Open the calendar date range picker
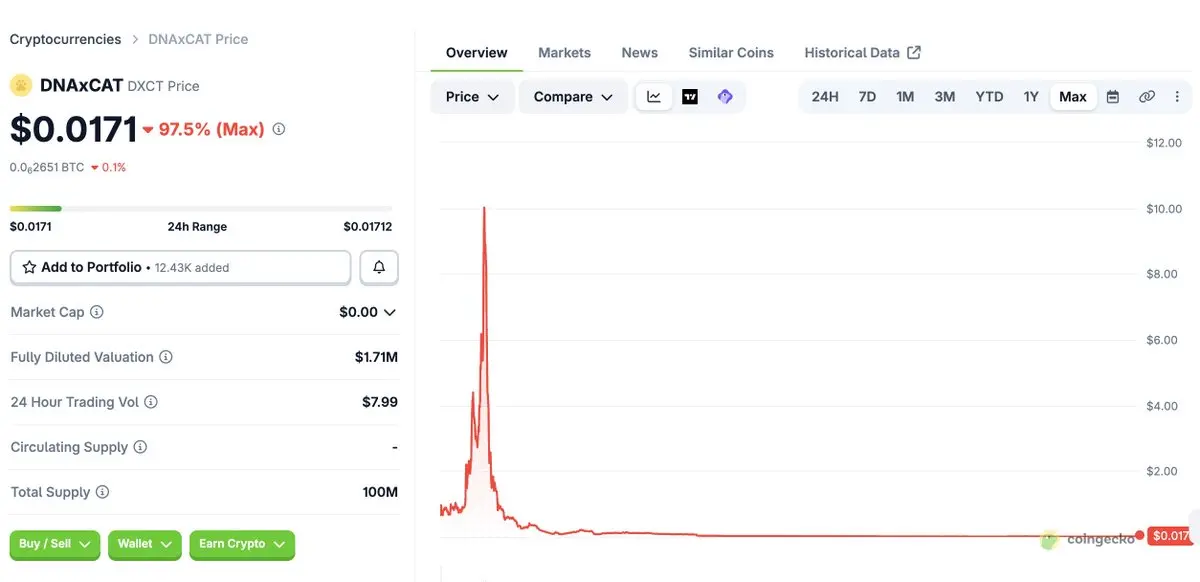Image resolution: width=1200 pixels, height=582 pixels. [1113, 97]
